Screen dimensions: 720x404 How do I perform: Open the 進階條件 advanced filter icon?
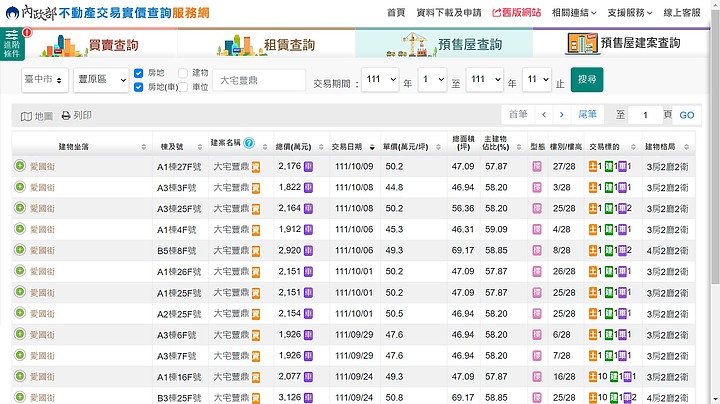[x=12, y=42]
